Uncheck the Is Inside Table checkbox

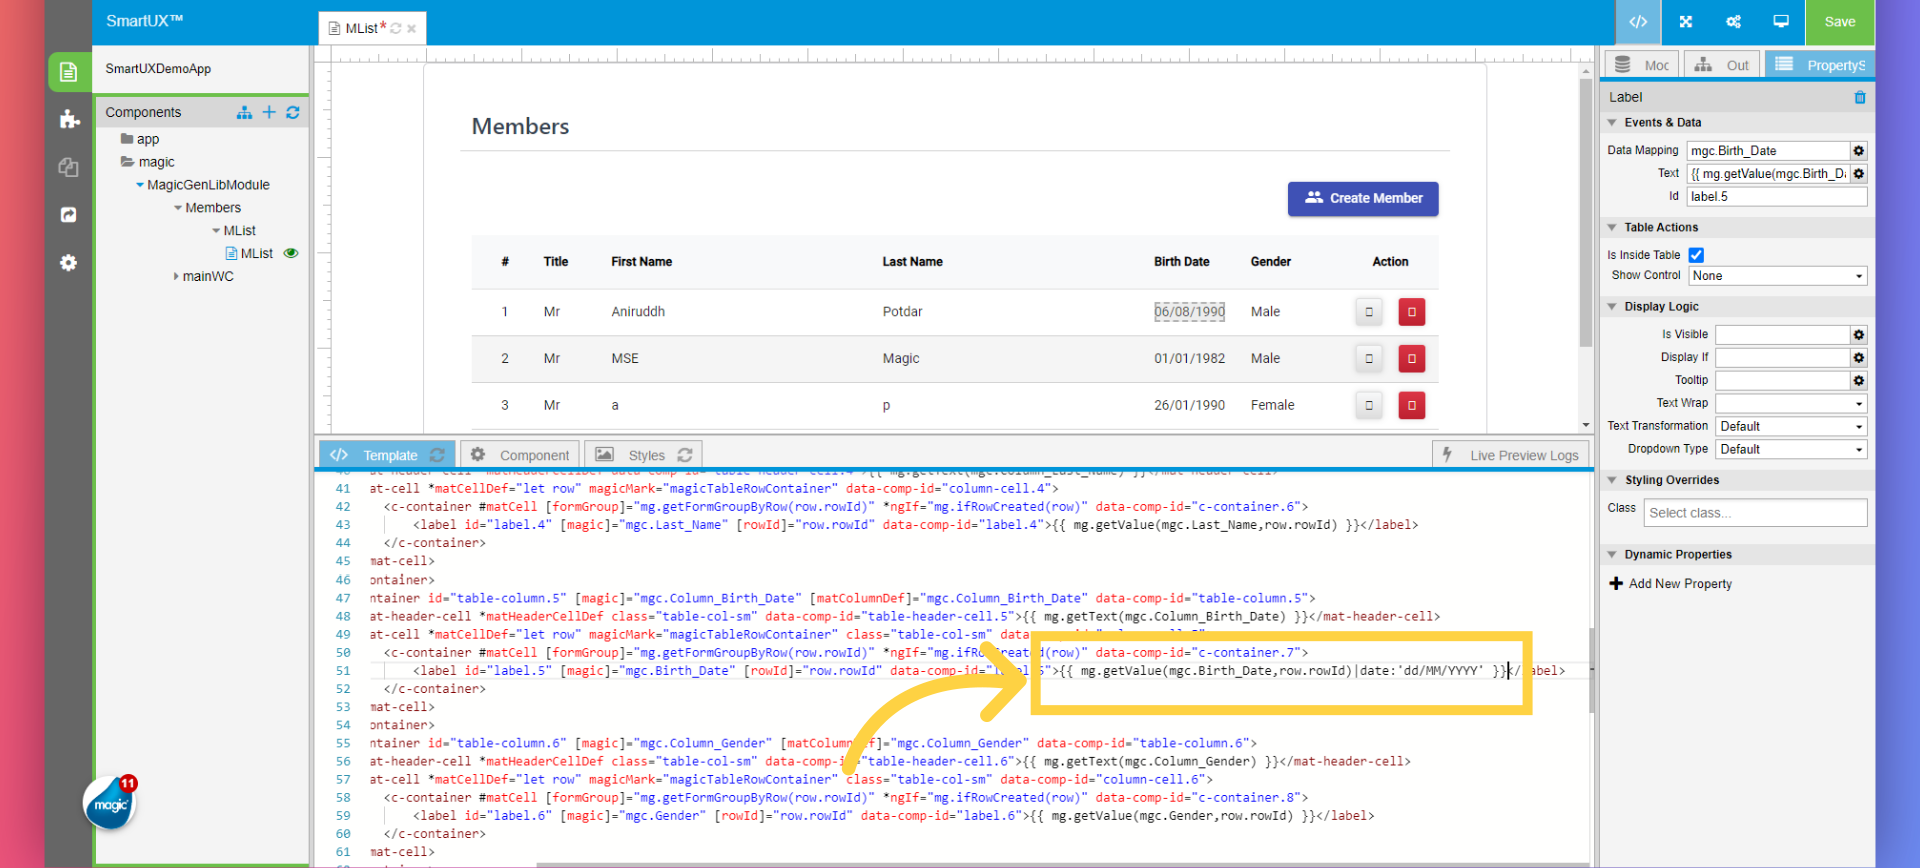1696,255
